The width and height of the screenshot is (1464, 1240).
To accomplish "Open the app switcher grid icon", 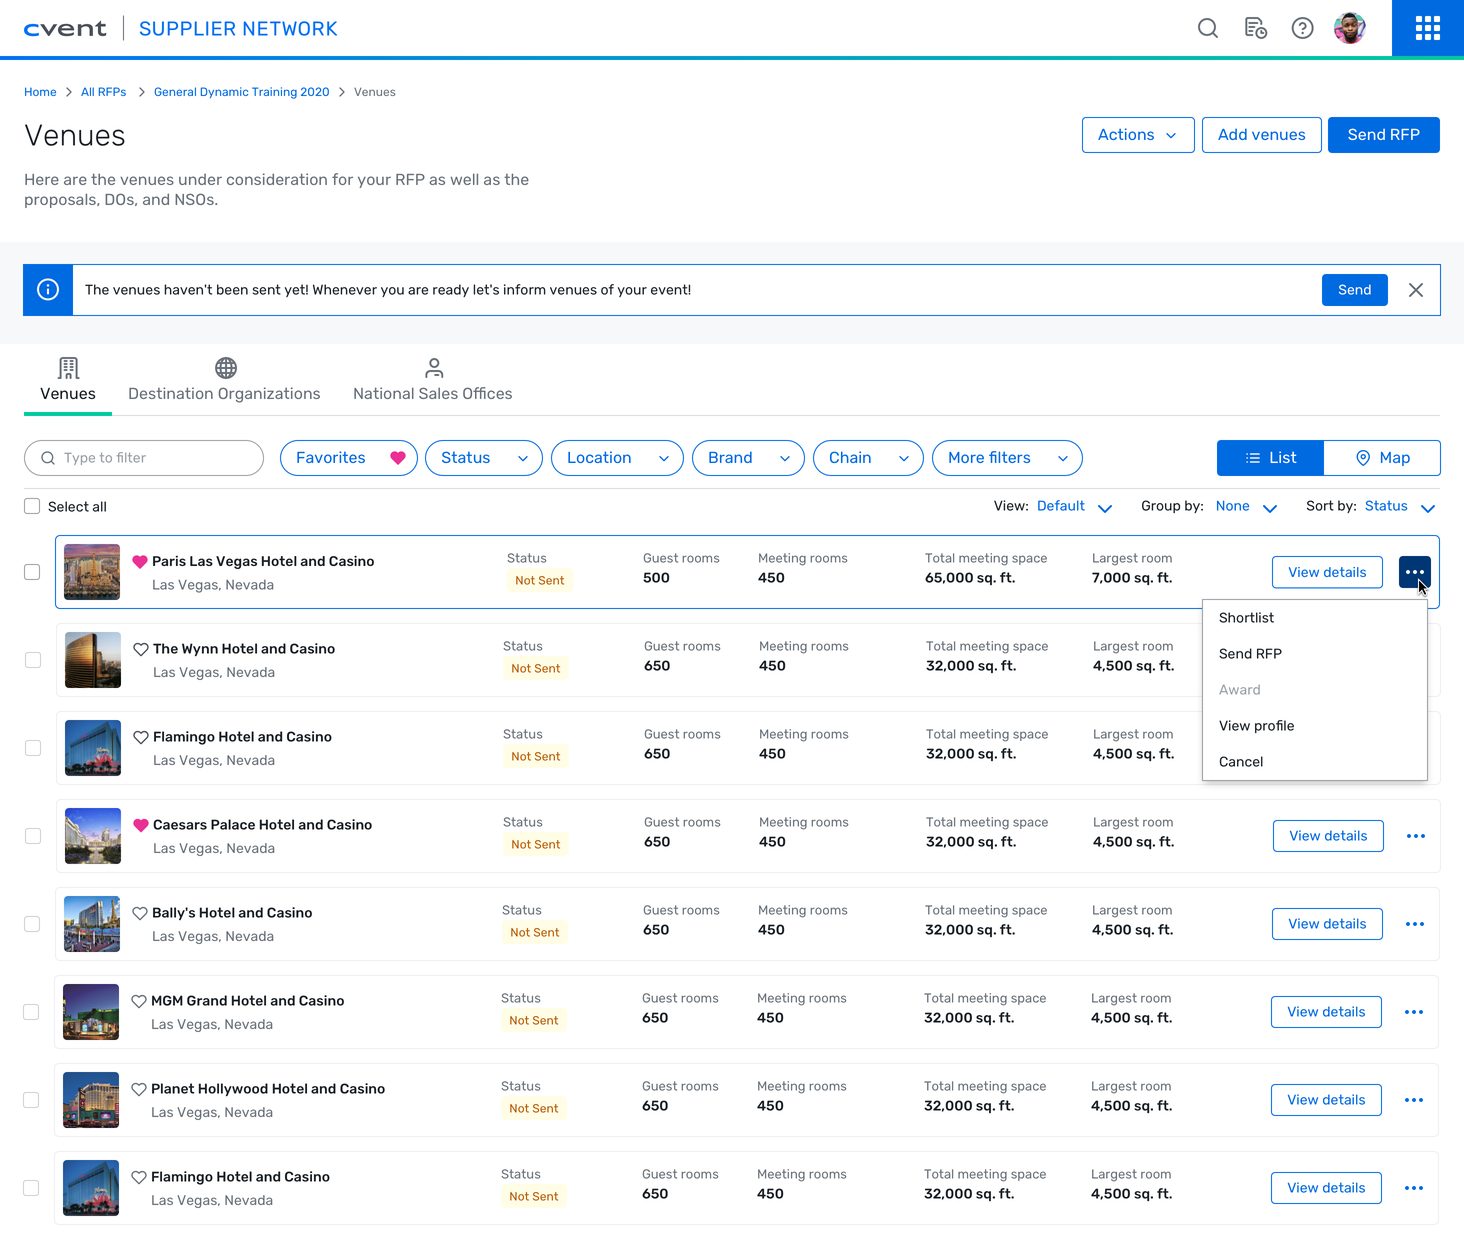I will coord(1428,28).
